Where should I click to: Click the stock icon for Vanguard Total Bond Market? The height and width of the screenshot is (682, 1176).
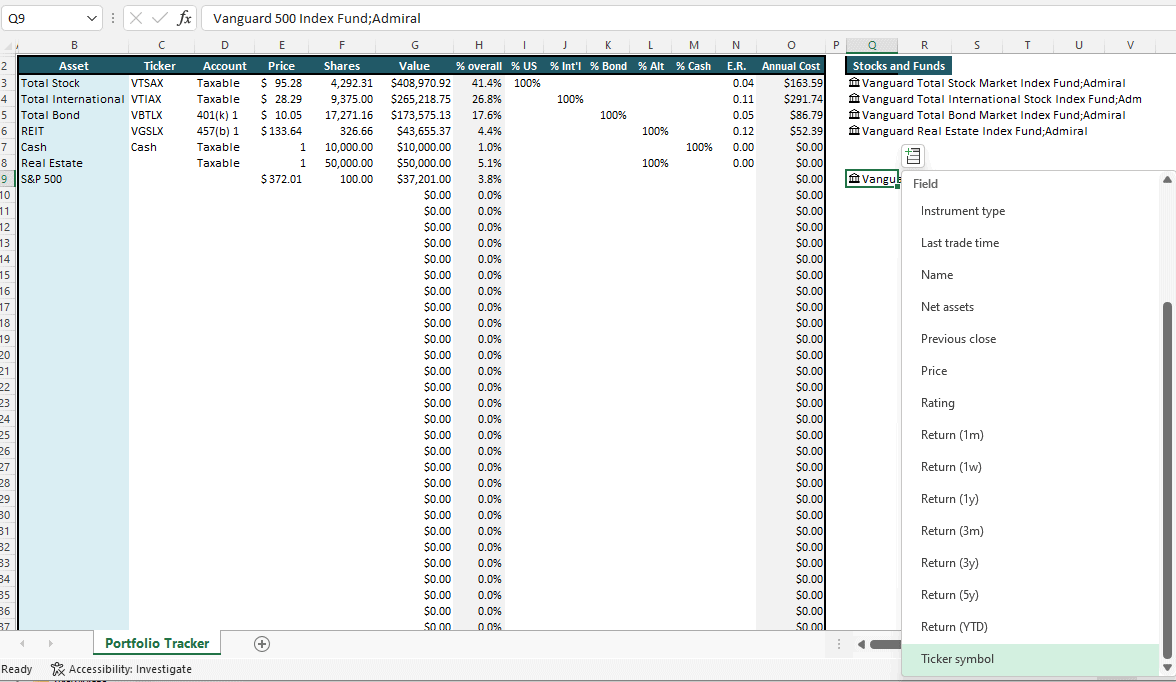click(x=854, y=115)
